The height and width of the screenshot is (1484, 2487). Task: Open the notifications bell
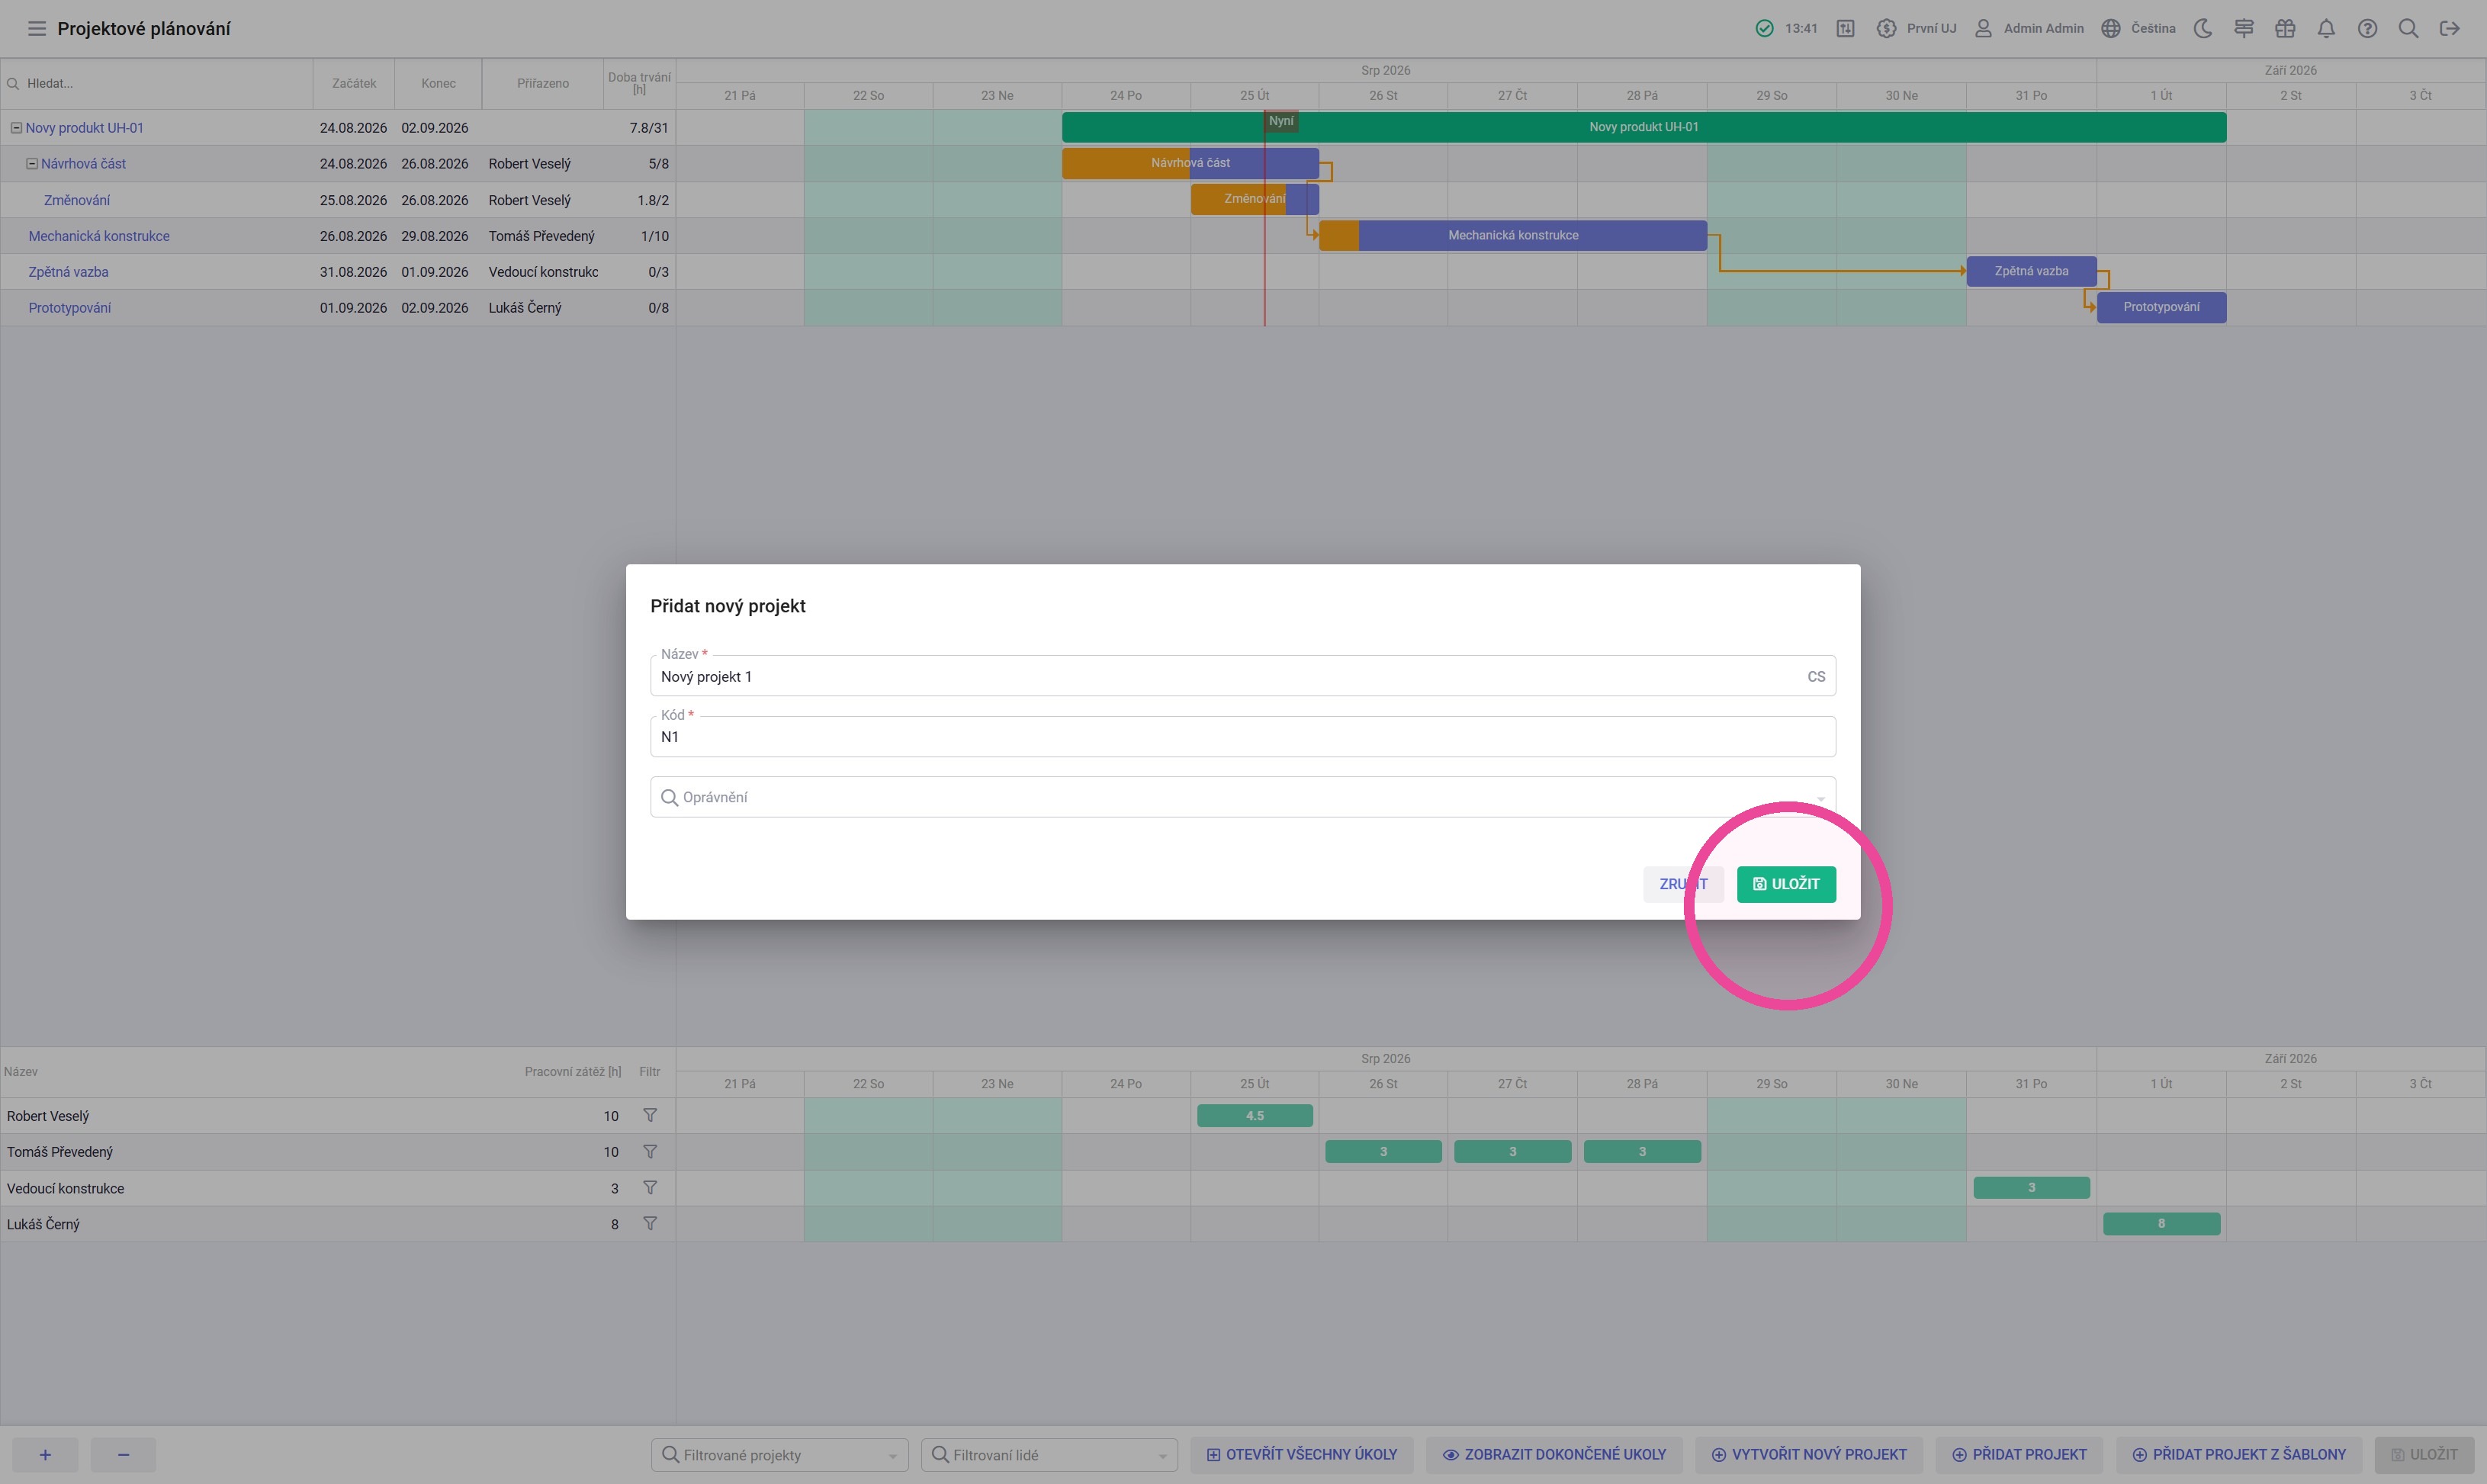[x=2326, y=29]
